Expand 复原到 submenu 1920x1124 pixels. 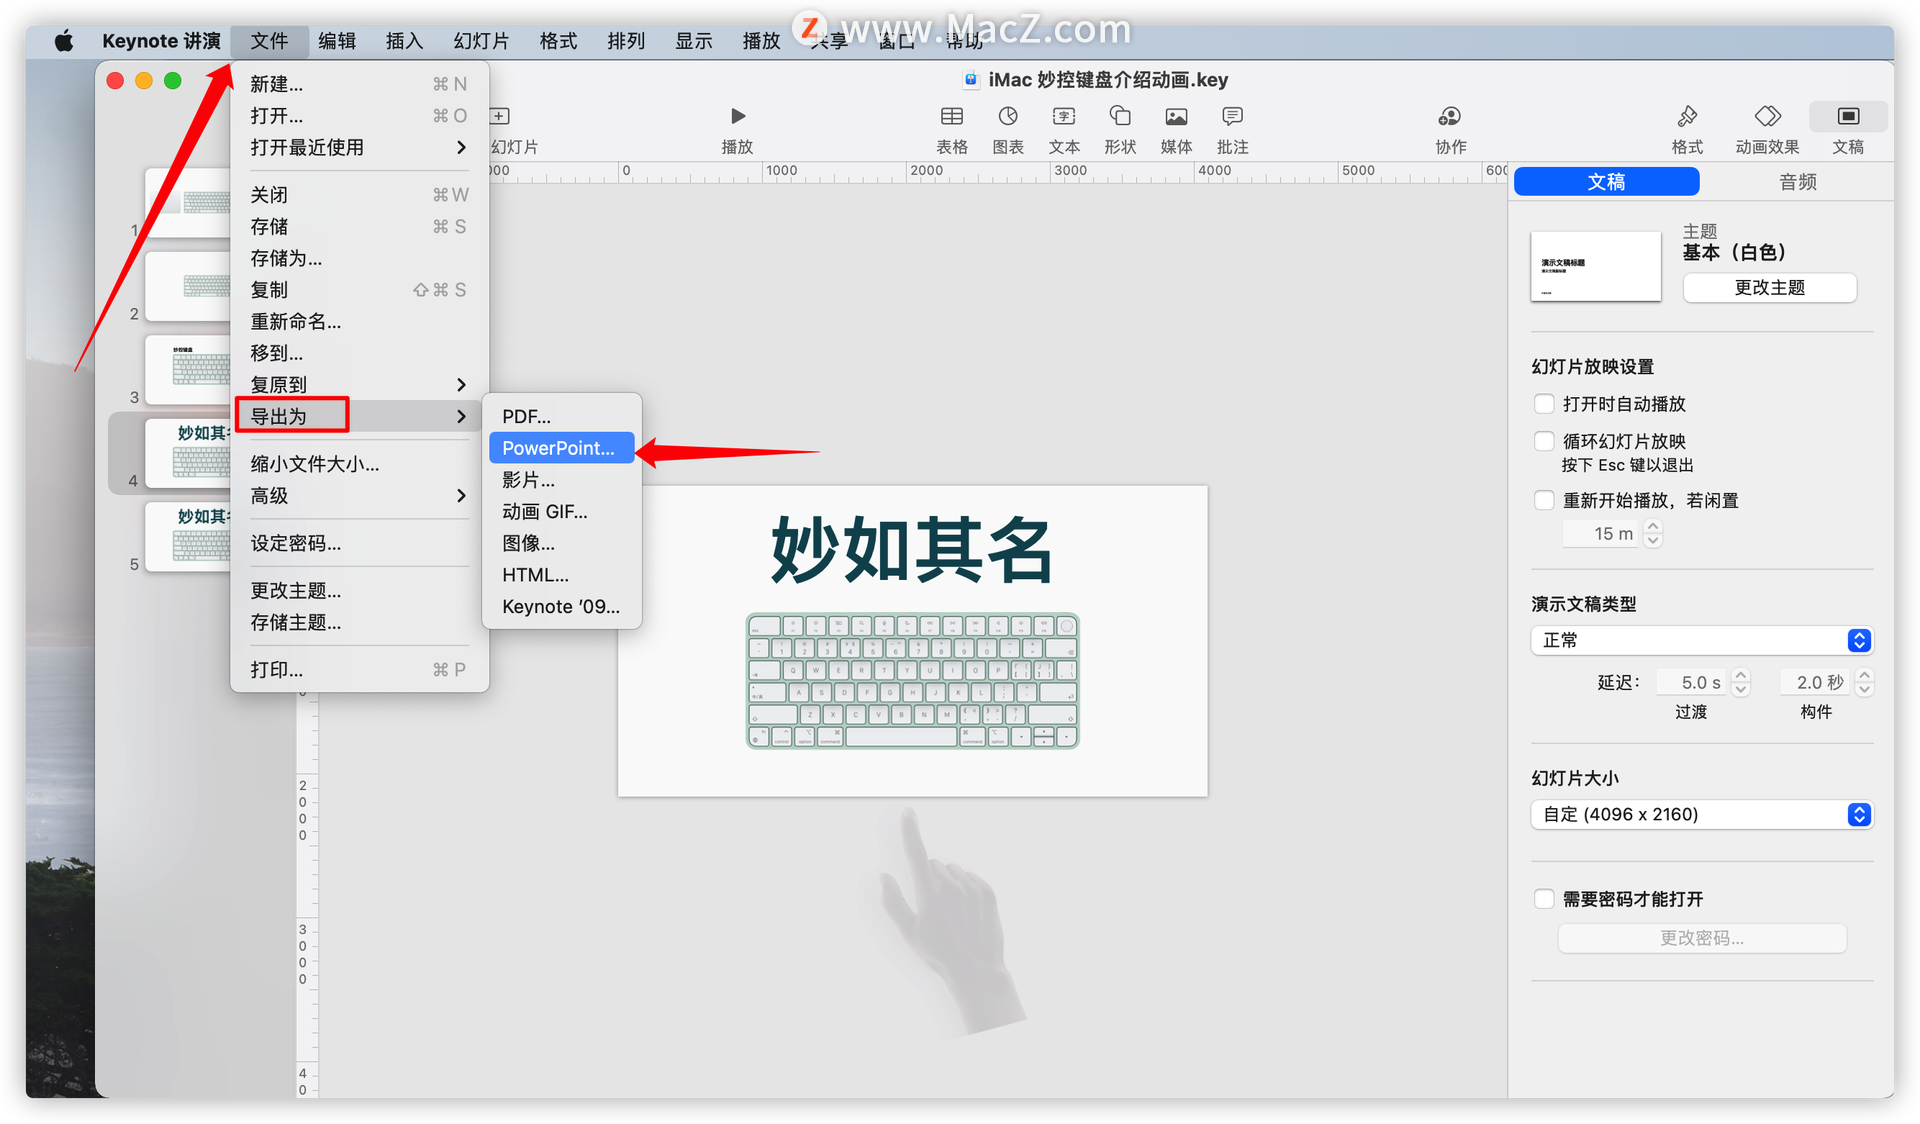coord(359,385)
